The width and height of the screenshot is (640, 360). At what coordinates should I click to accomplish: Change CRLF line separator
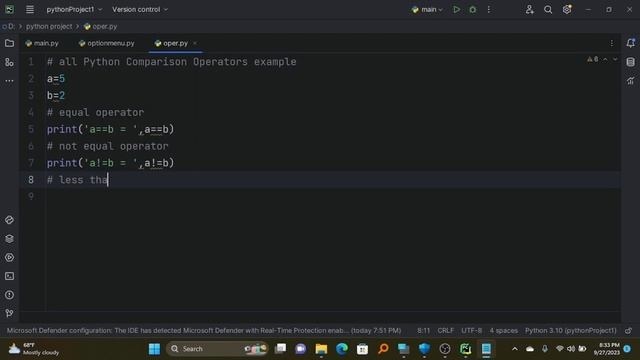pyautogui.click(x=445, y=331)
